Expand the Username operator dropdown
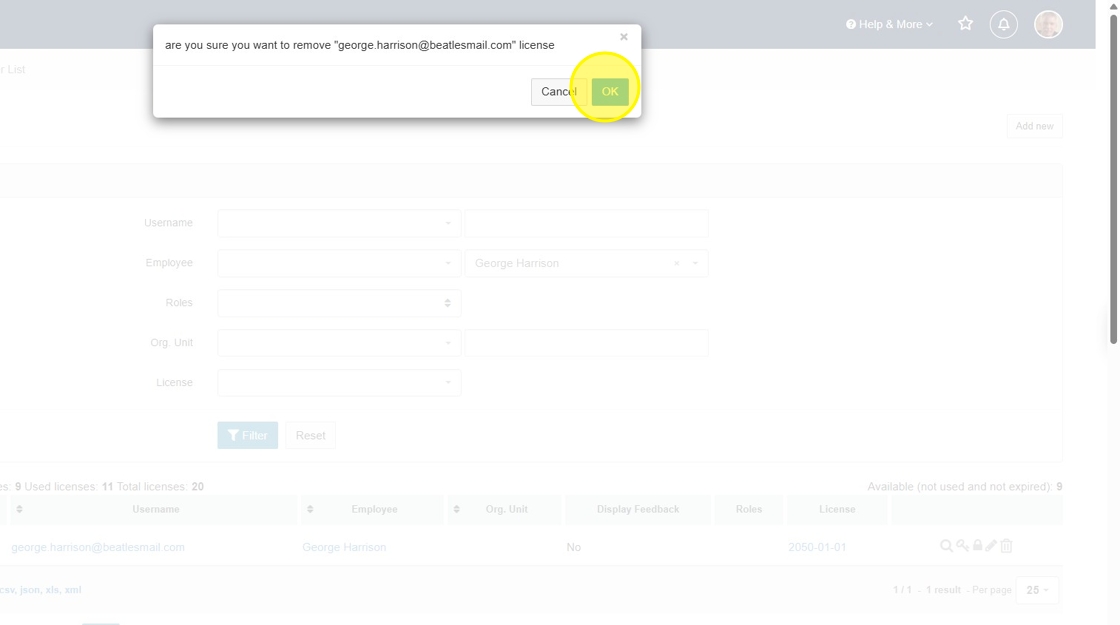The image size is (1120, 625). (x=339, y=223)
